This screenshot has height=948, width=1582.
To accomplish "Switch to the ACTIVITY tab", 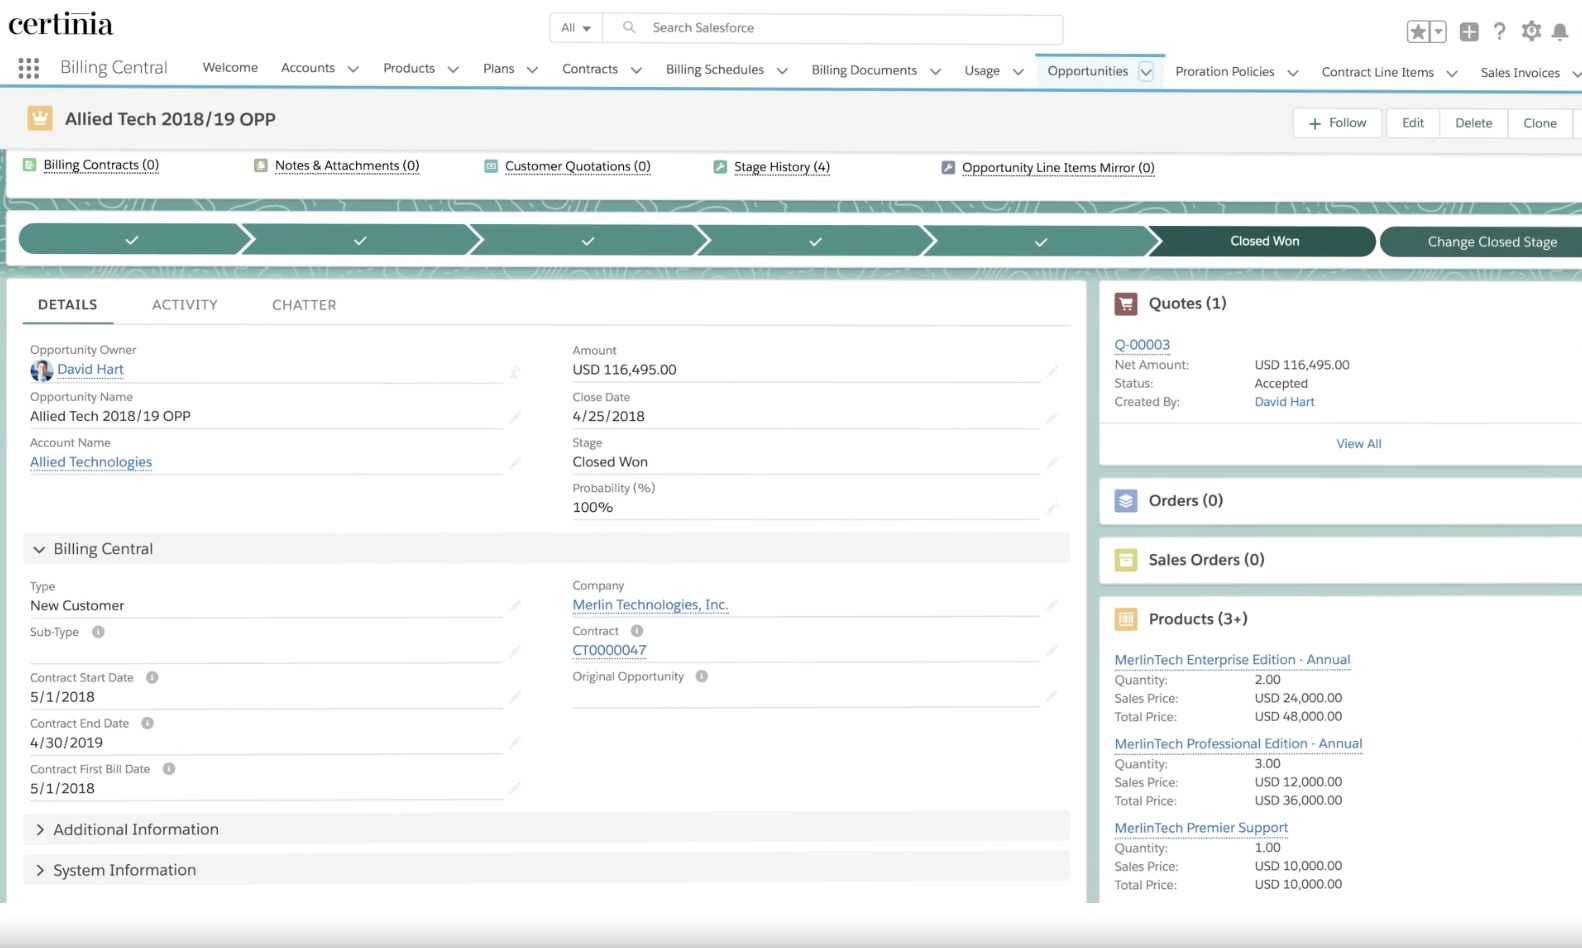I will coord(185,305).
